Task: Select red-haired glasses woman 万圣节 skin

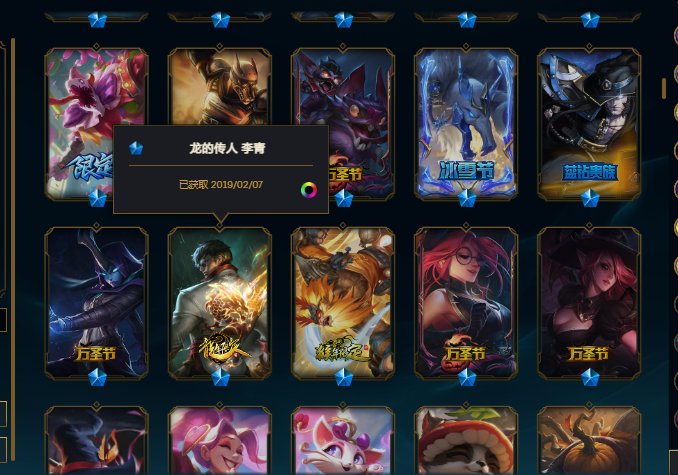Action: tap(466, 303)
